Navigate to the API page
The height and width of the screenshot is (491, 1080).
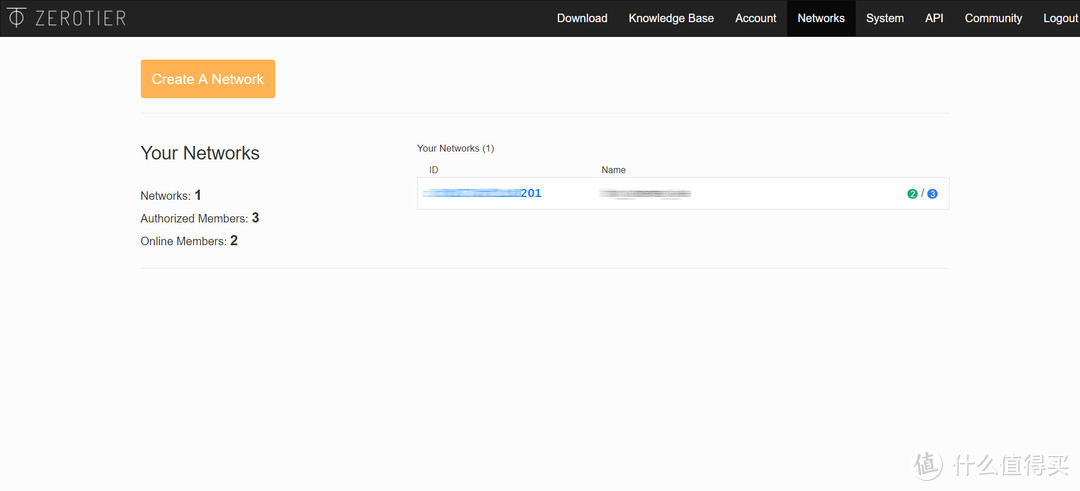tap(934, 18)
